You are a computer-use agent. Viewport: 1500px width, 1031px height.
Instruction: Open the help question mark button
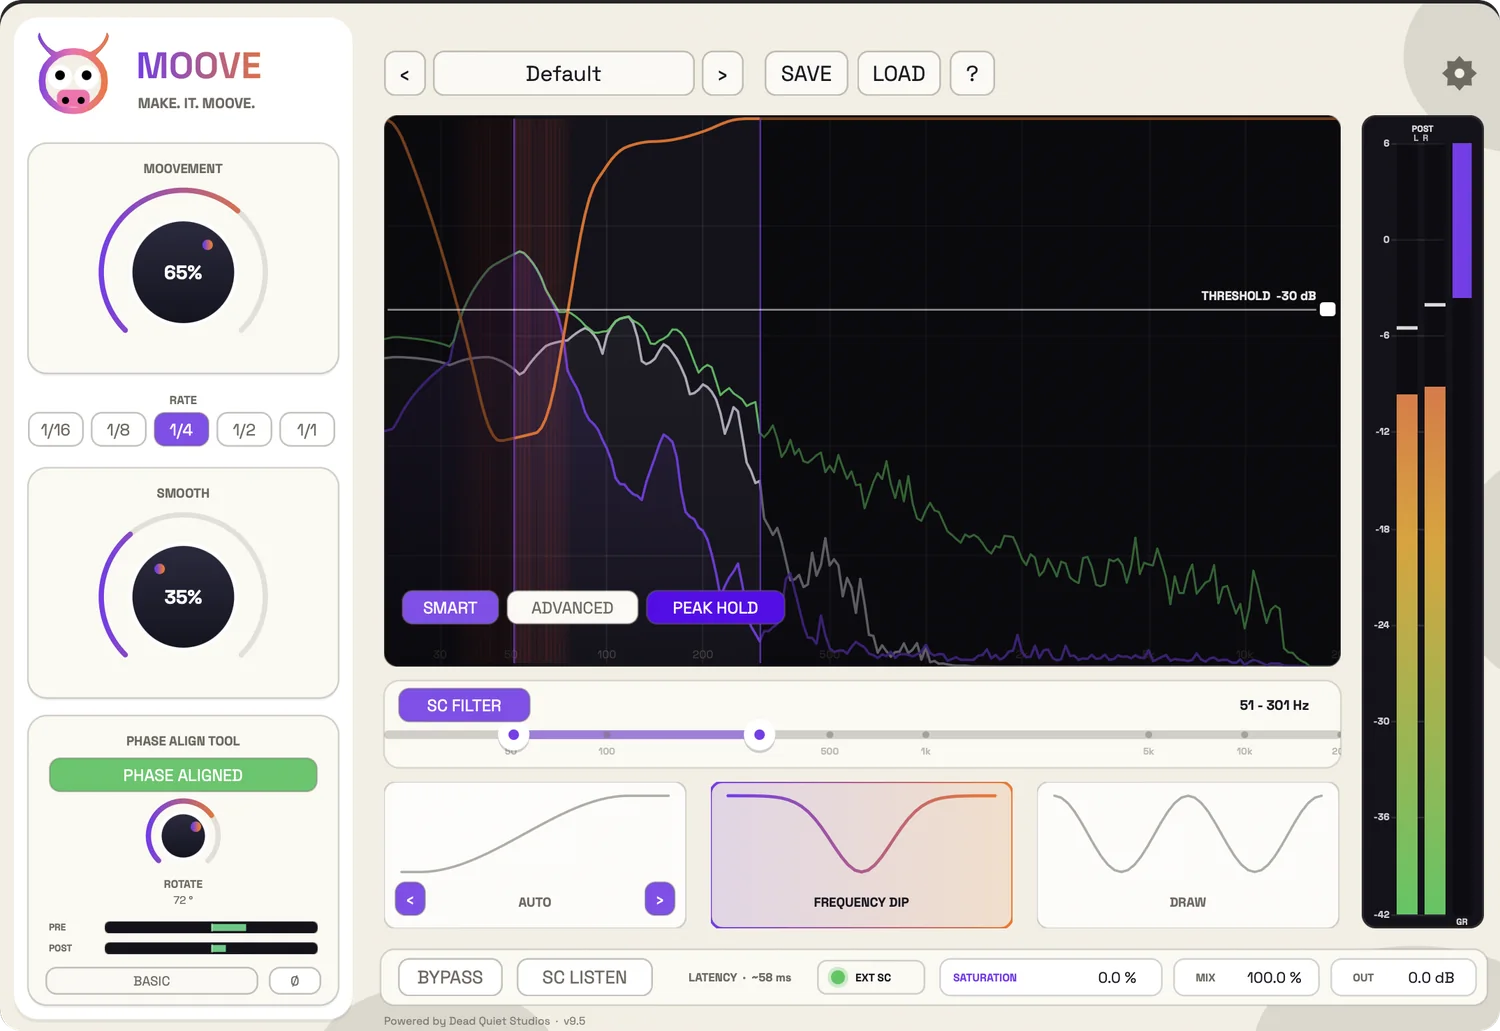(972, 74)
